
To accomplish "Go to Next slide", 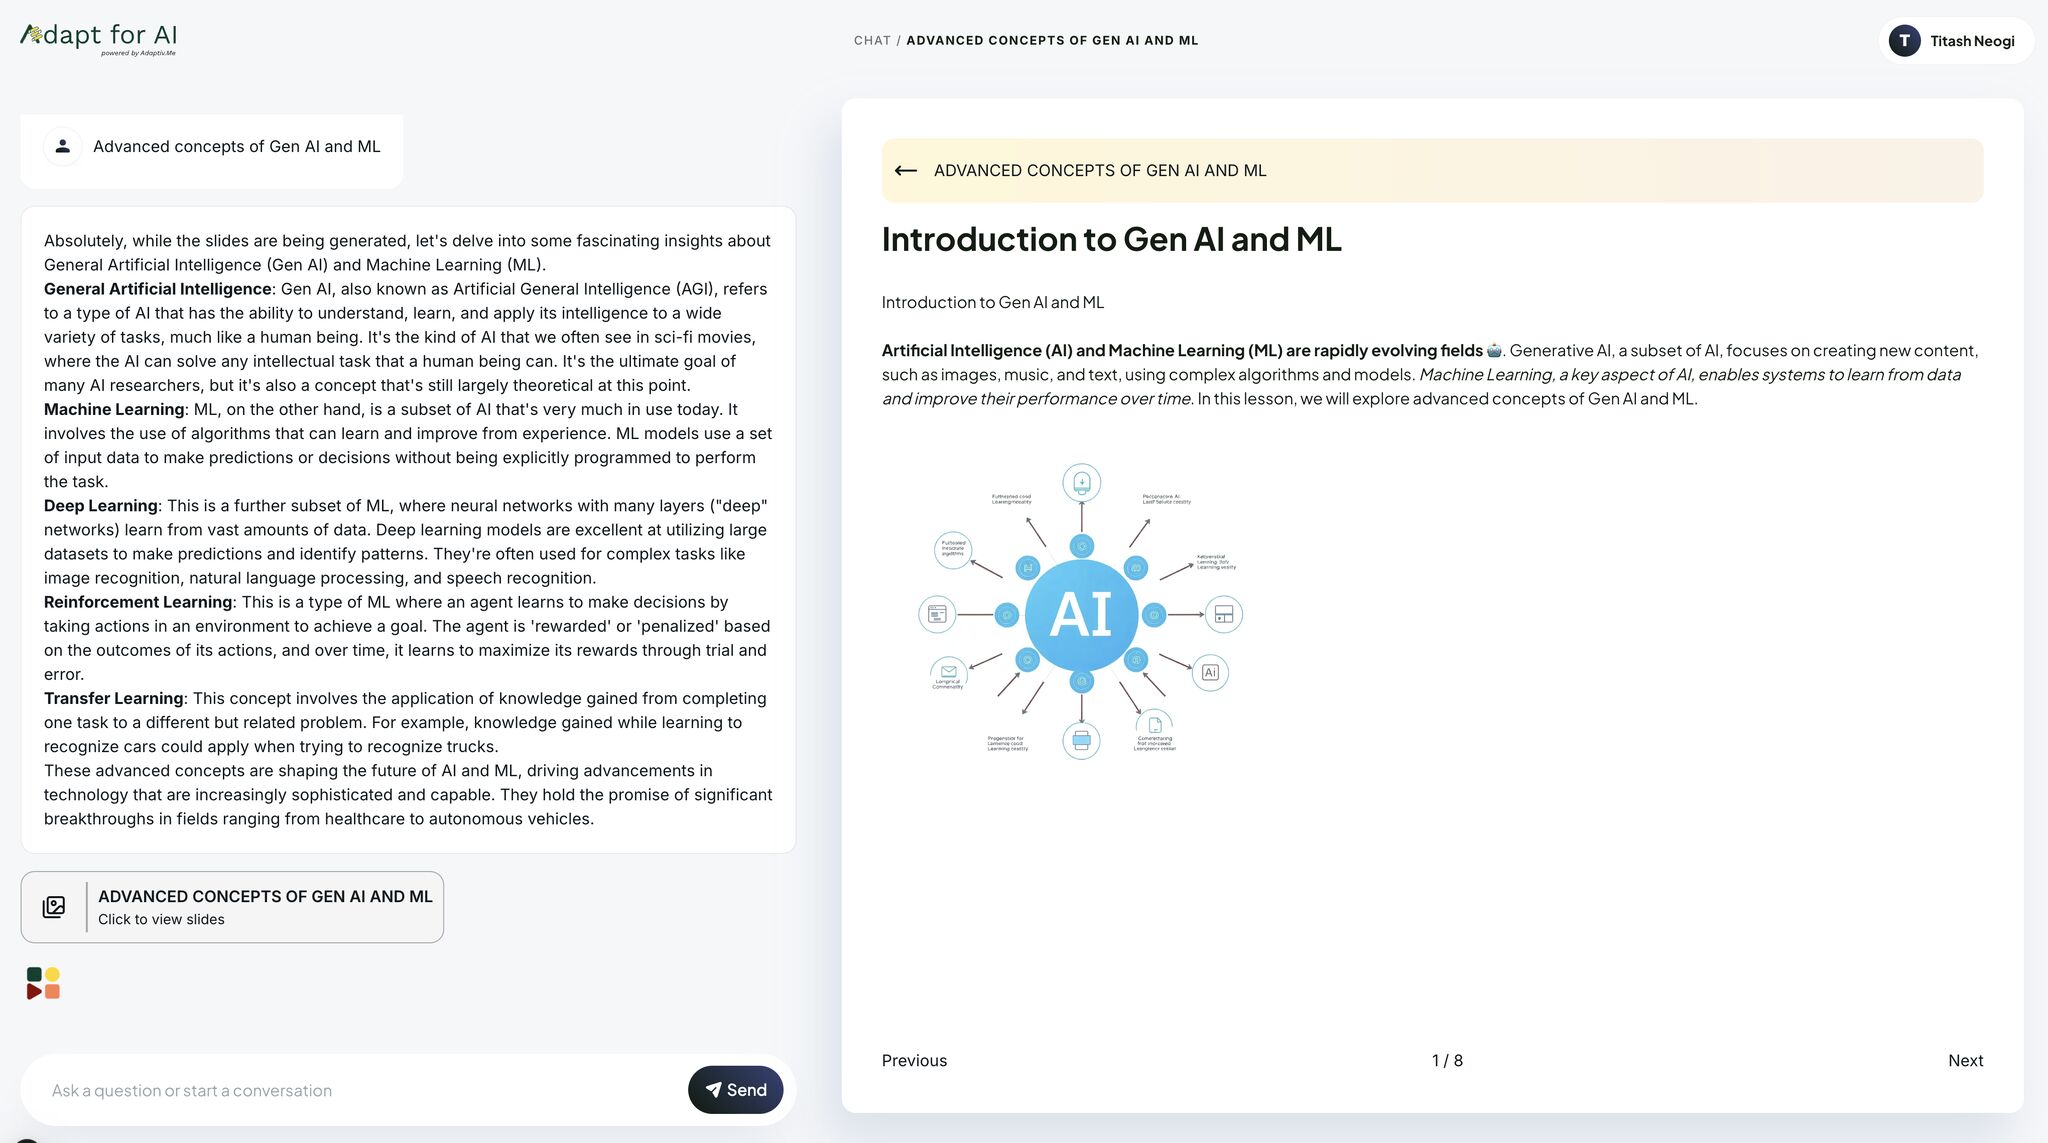I will (1965, 1061).
